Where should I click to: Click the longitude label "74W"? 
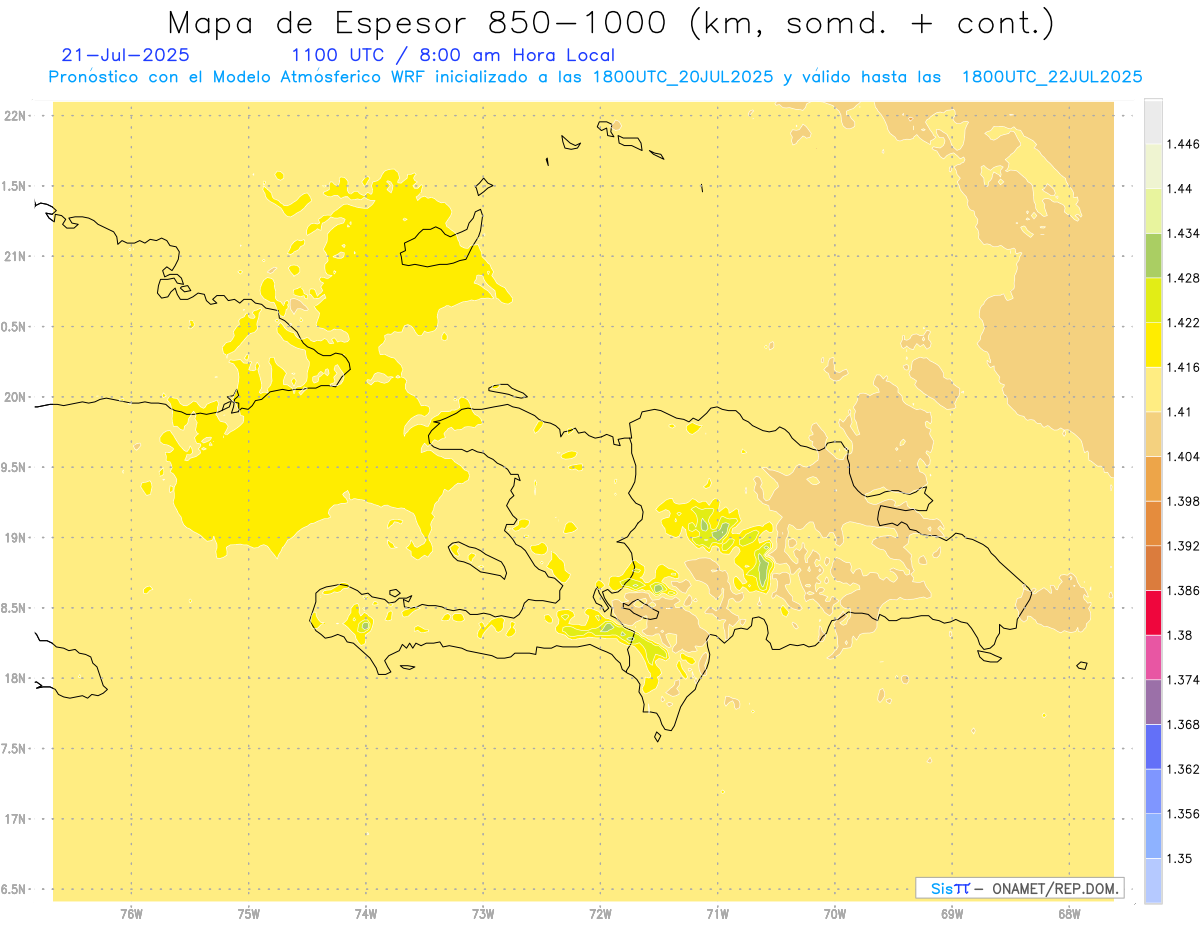(x=366, y=914)
